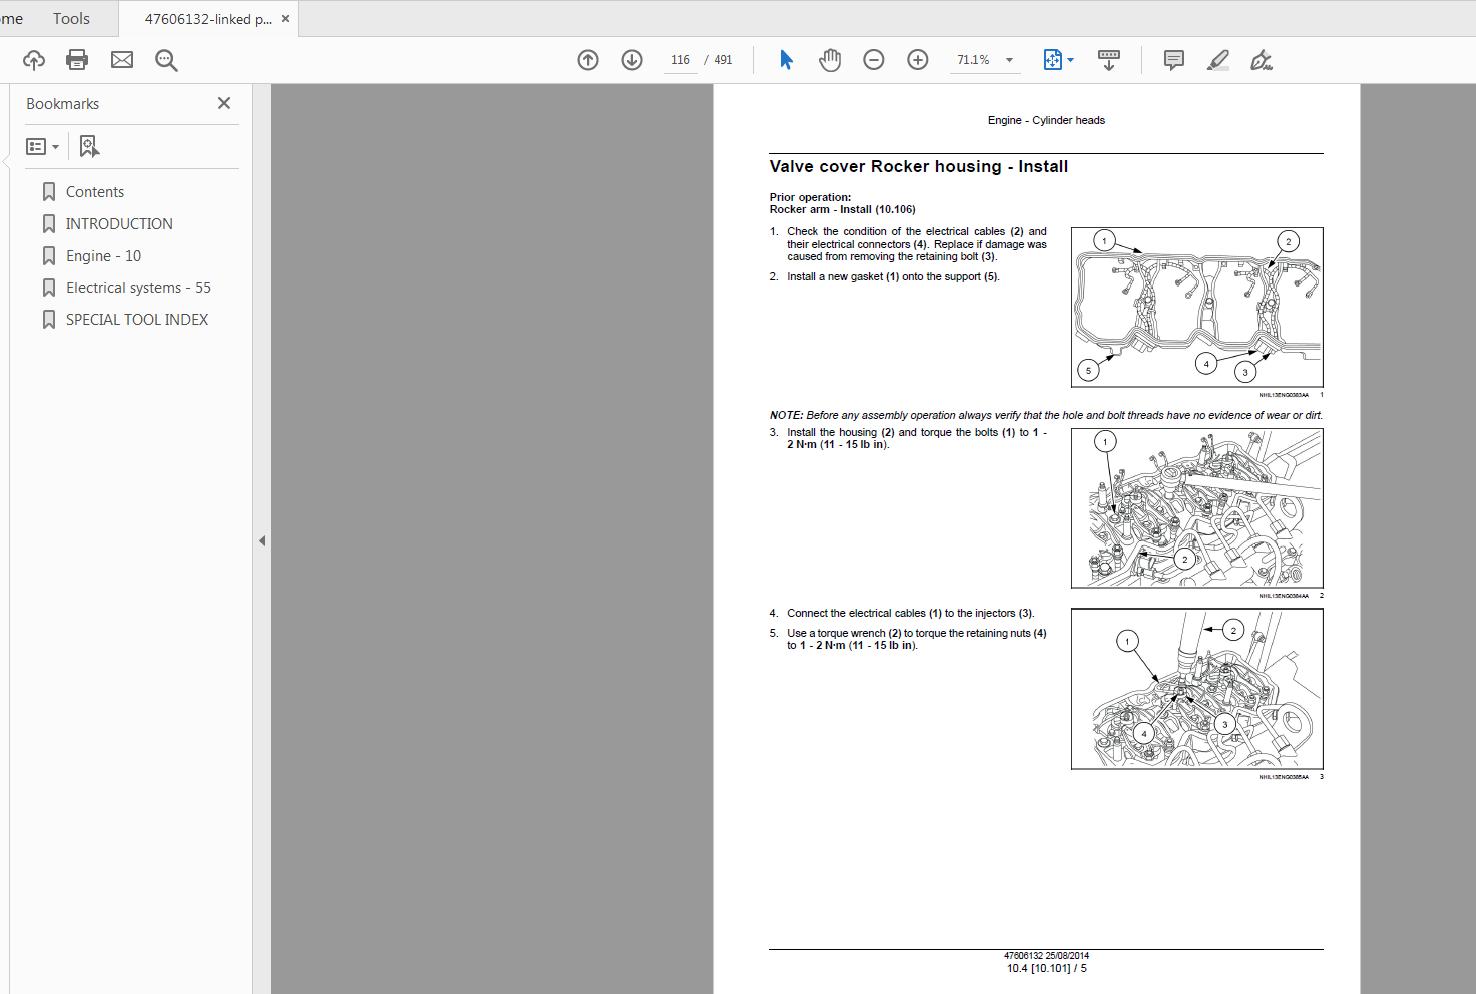Viewport: 1476px width, 994px height.
Task: Go to previous page arrow
Action: [x=588, y=60]
